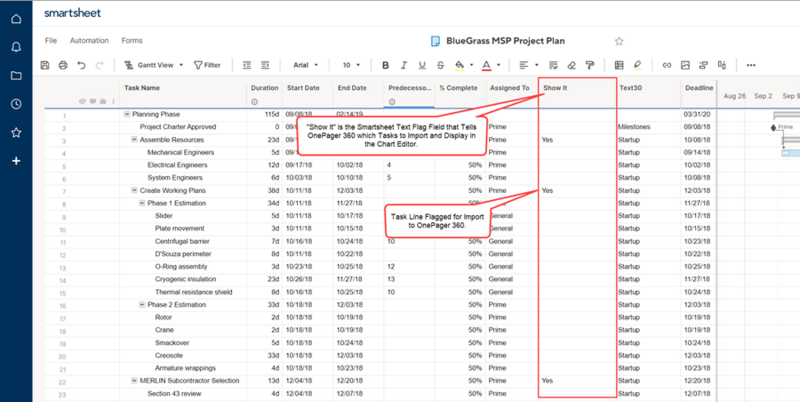The image size is (800, 402).
Task: Click the Project Charter Approved milestone diamond
Action: pyautogui.click(x=773, y=127)
